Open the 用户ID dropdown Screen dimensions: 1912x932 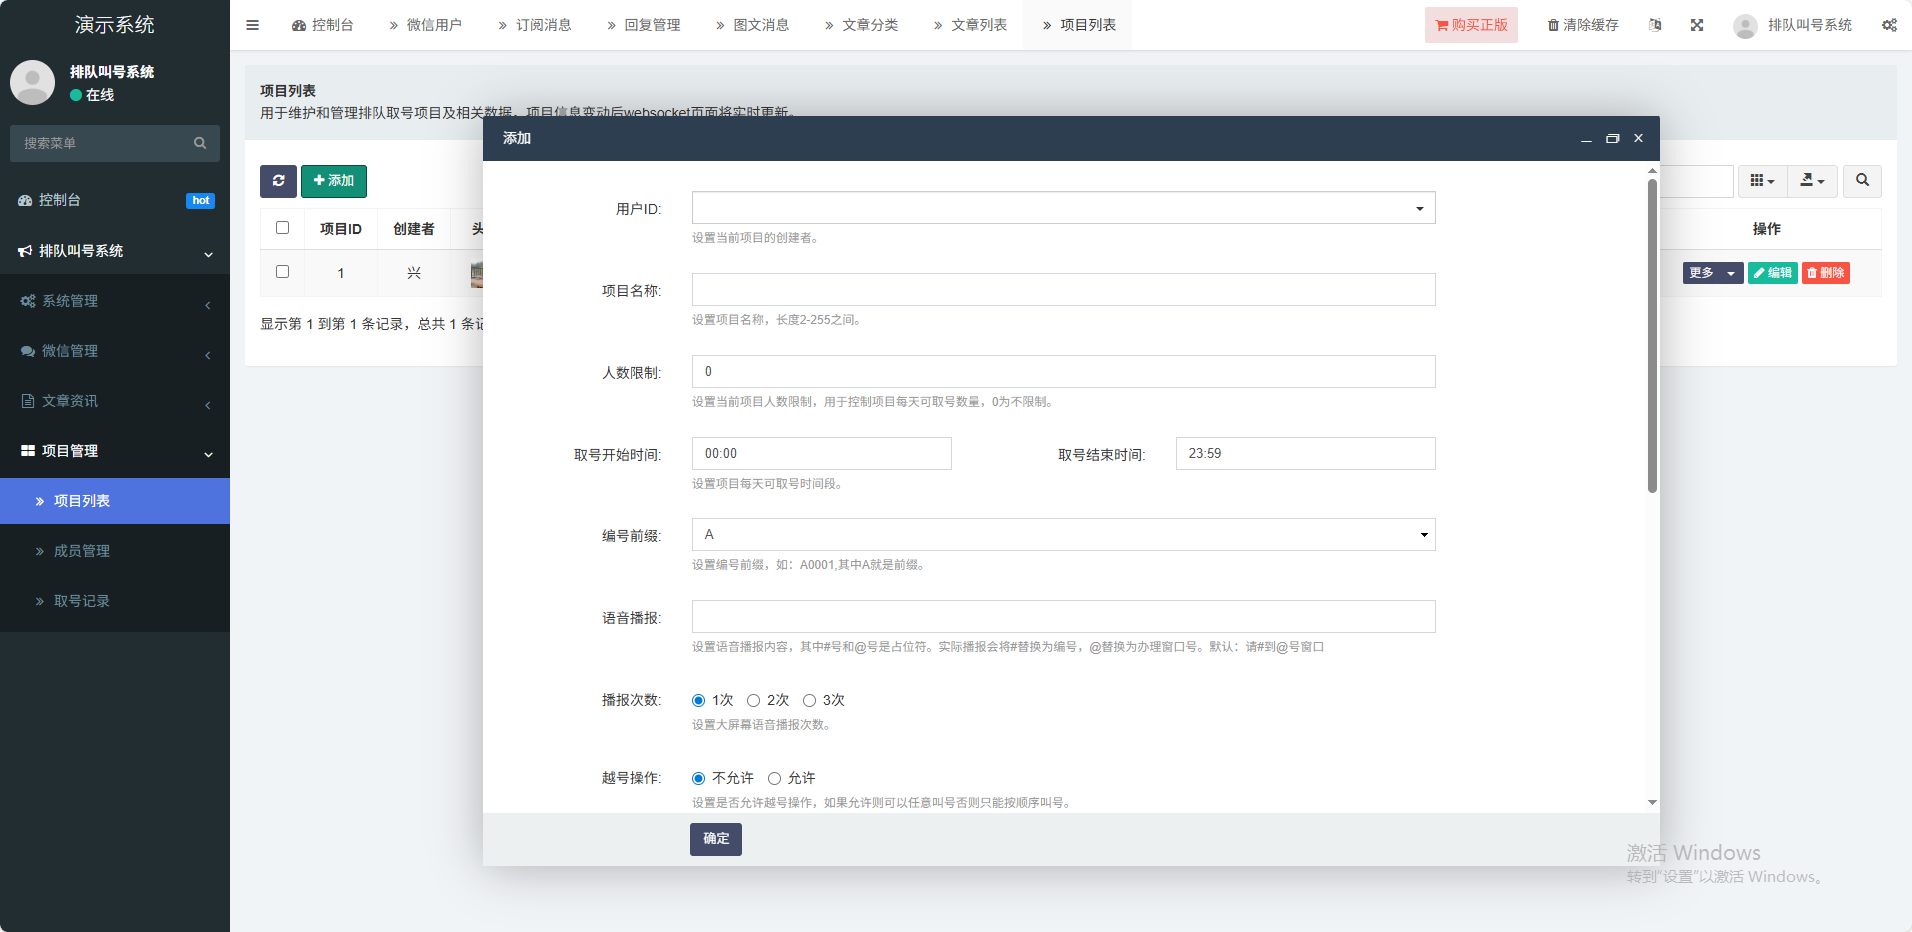(x=1063, y=208)
